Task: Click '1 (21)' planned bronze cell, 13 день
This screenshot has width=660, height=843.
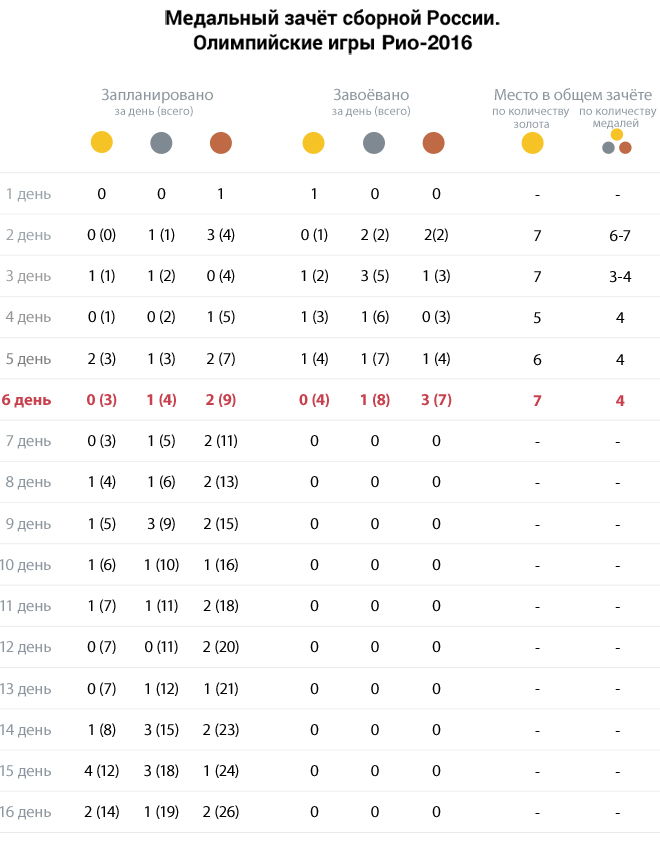Action: click(221, 689)
